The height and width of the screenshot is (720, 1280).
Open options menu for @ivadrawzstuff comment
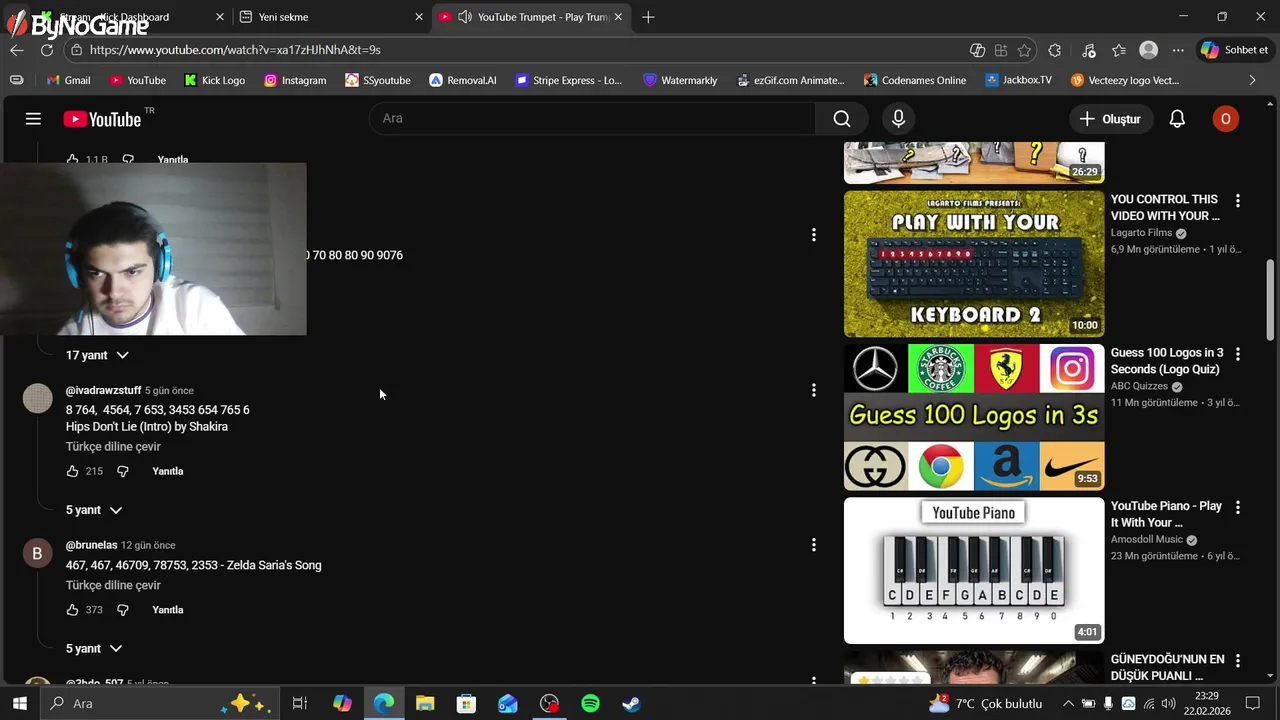(x=813, y=390)
